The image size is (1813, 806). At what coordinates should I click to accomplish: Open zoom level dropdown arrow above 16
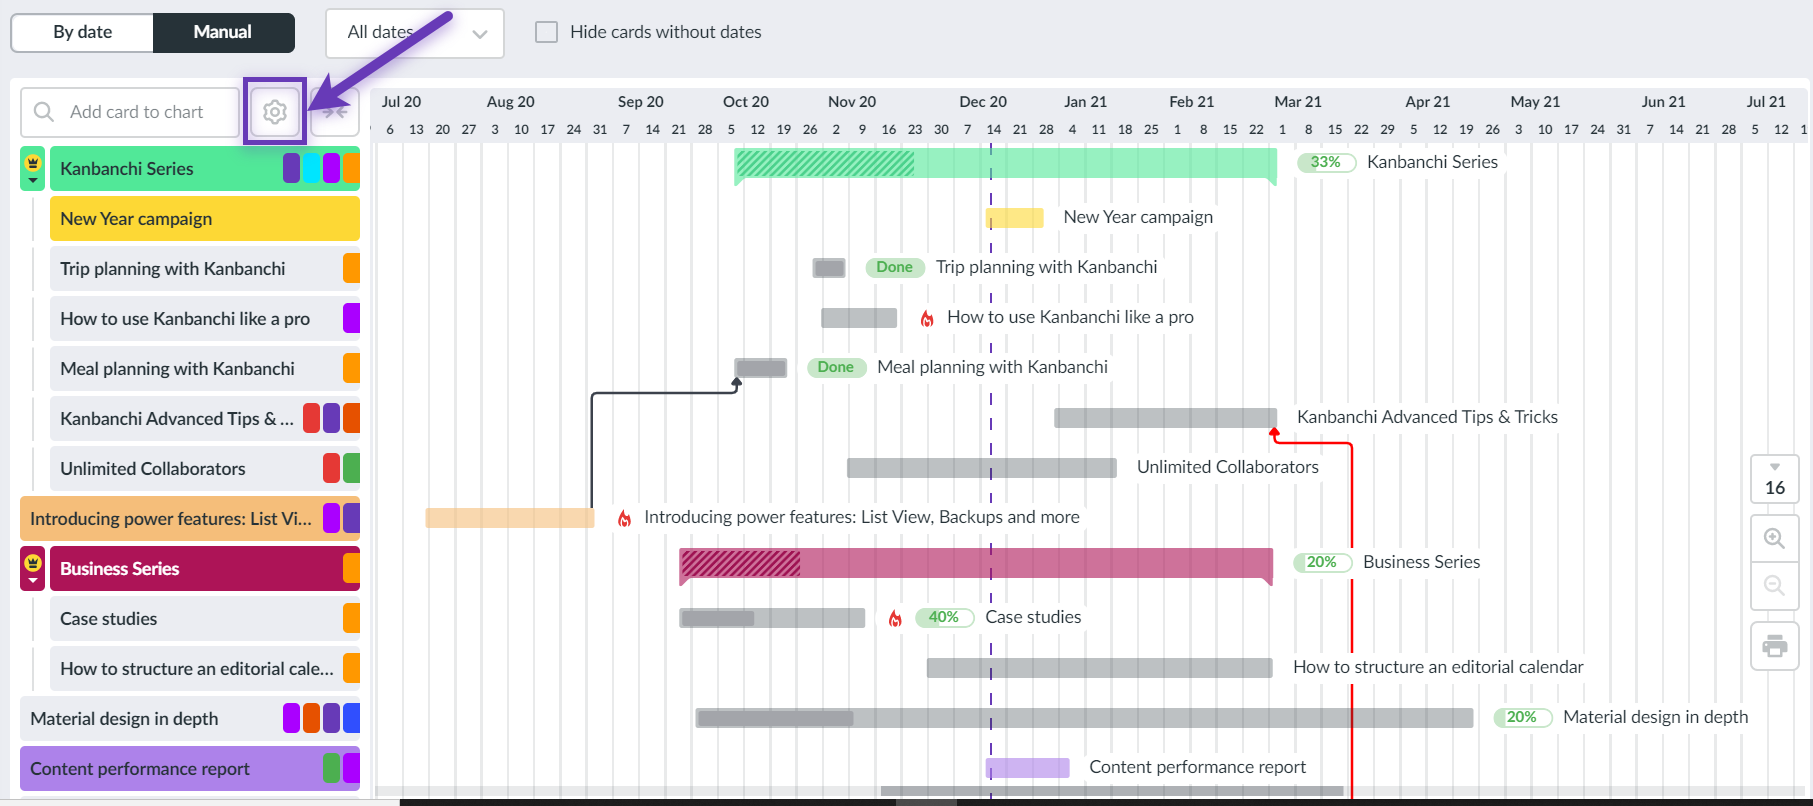coord(1775,467)
